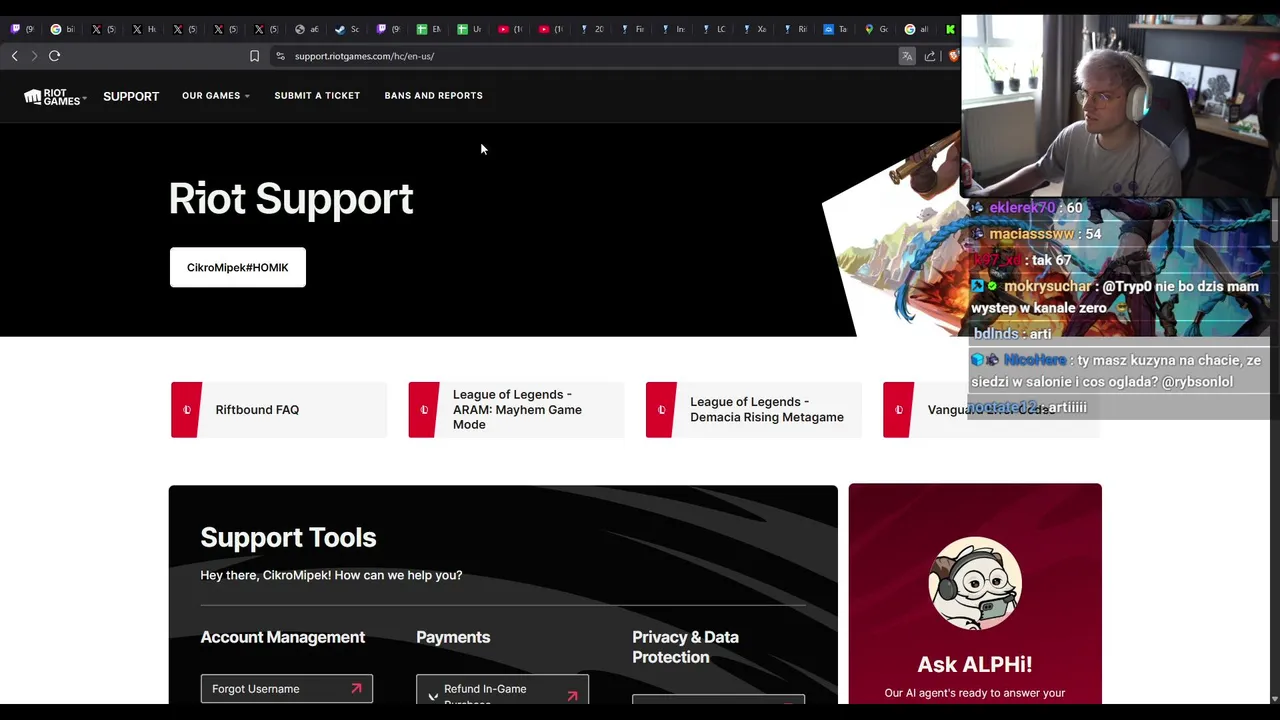This screenshot has width=1280, height=720.
Task: Click the streamer webcam overlay
Action: pyautogui.click(x=1120, y=105)
